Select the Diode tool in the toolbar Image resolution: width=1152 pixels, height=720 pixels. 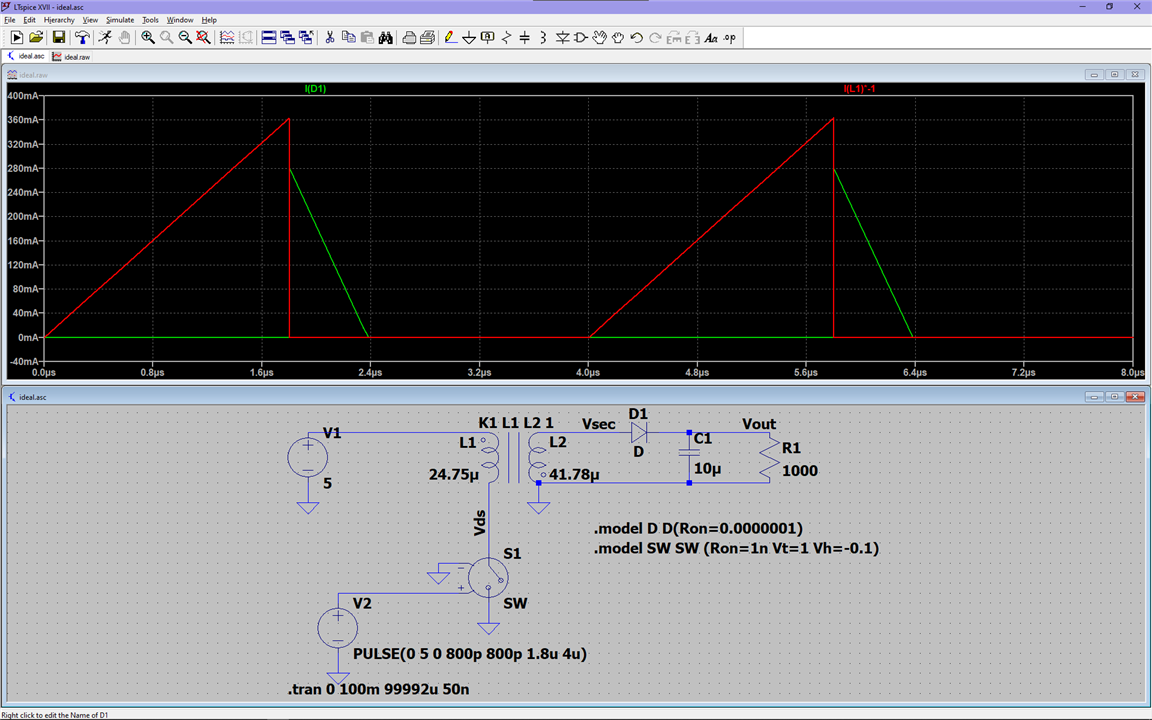[x=562, y=38]
